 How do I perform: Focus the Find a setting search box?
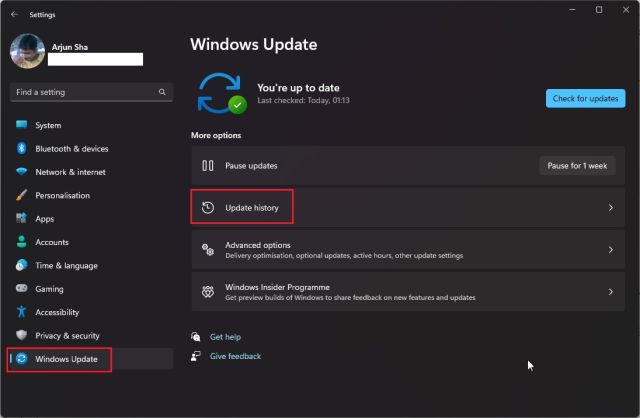(x=91, y=92)
